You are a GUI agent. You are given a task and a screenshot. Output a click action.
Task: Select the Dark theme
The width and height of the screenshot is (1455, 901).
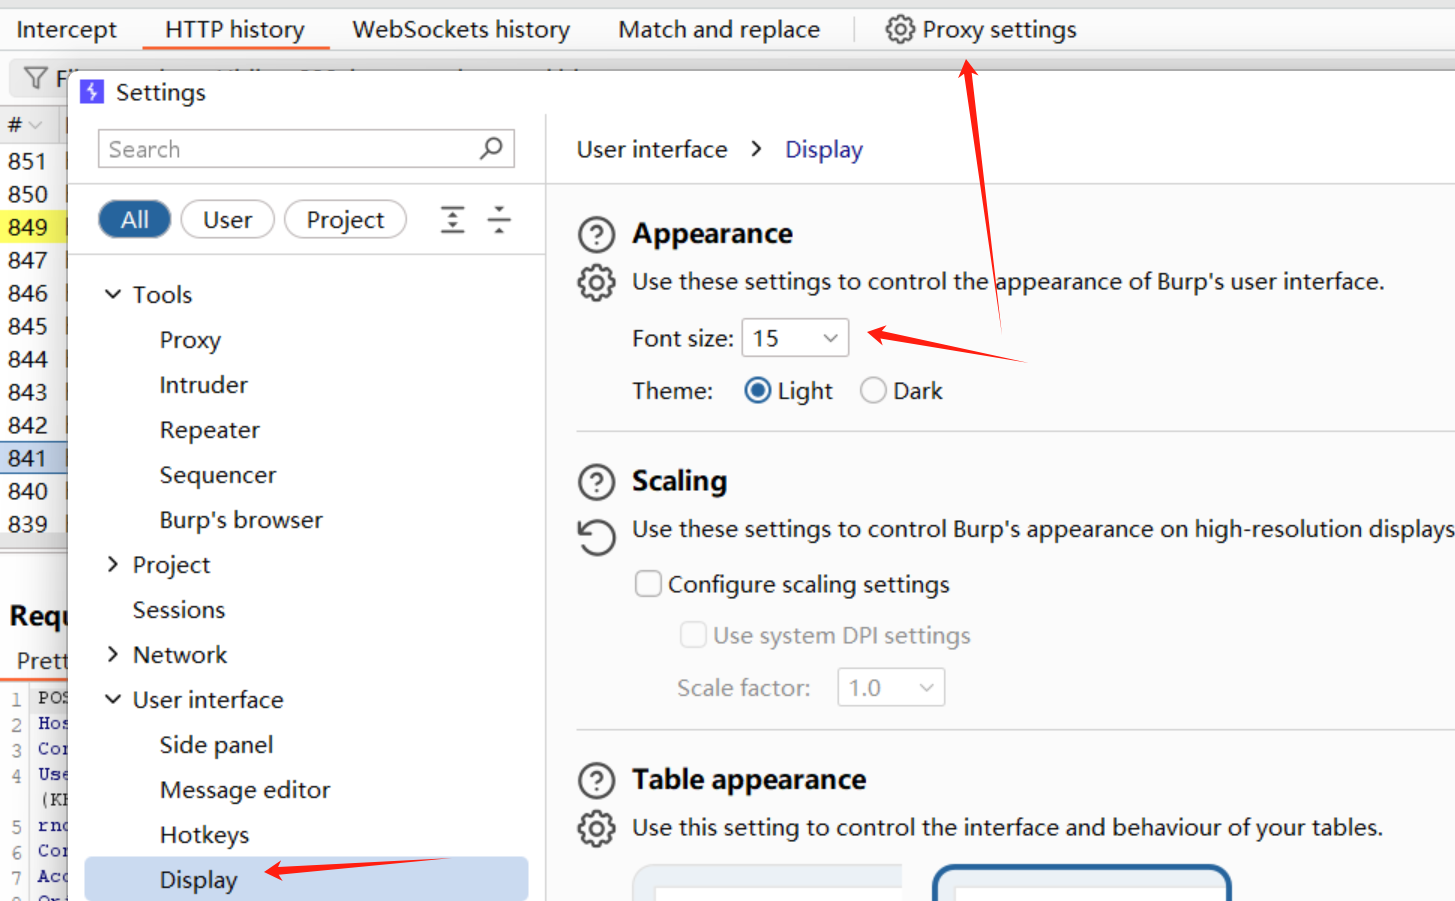(x=873, y=390)
